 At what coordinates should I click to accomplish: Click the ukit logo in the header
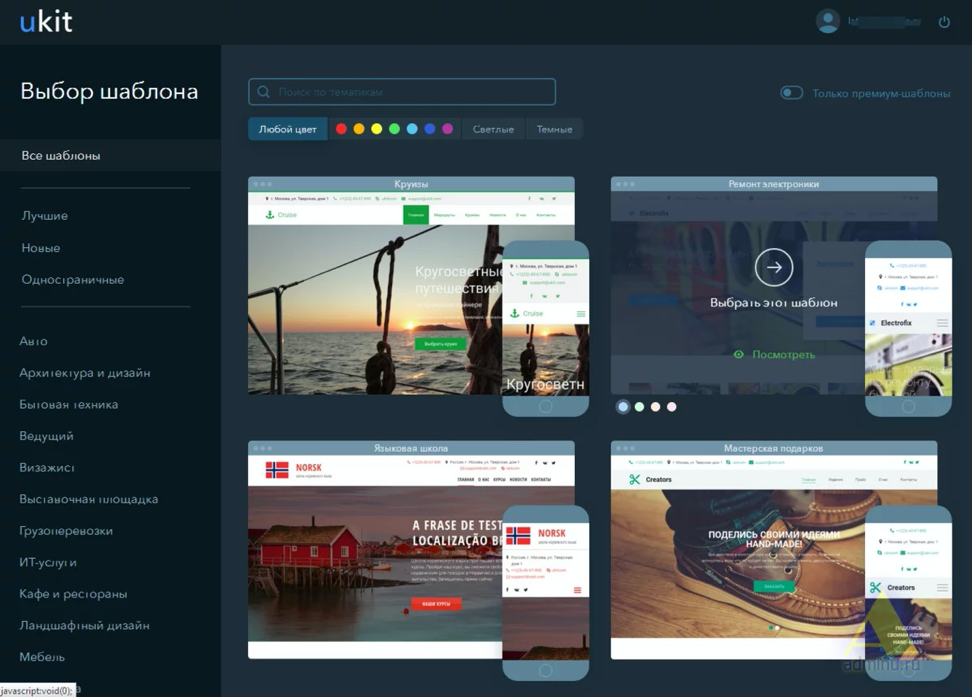point(47,21)
